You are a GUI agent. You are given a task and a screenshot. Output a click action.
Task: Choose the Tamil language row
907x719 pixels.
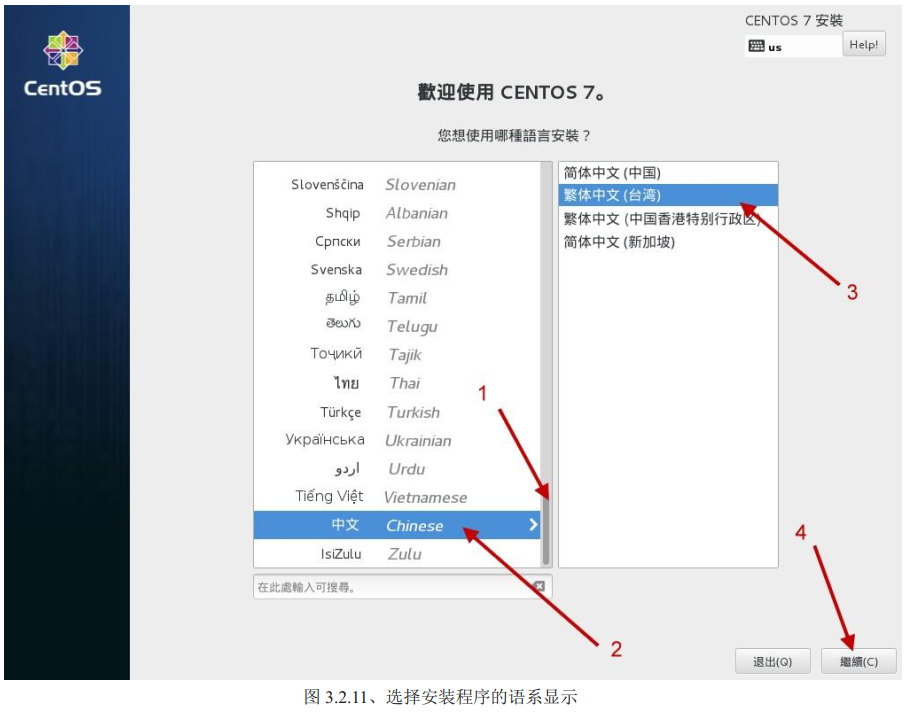397,298
